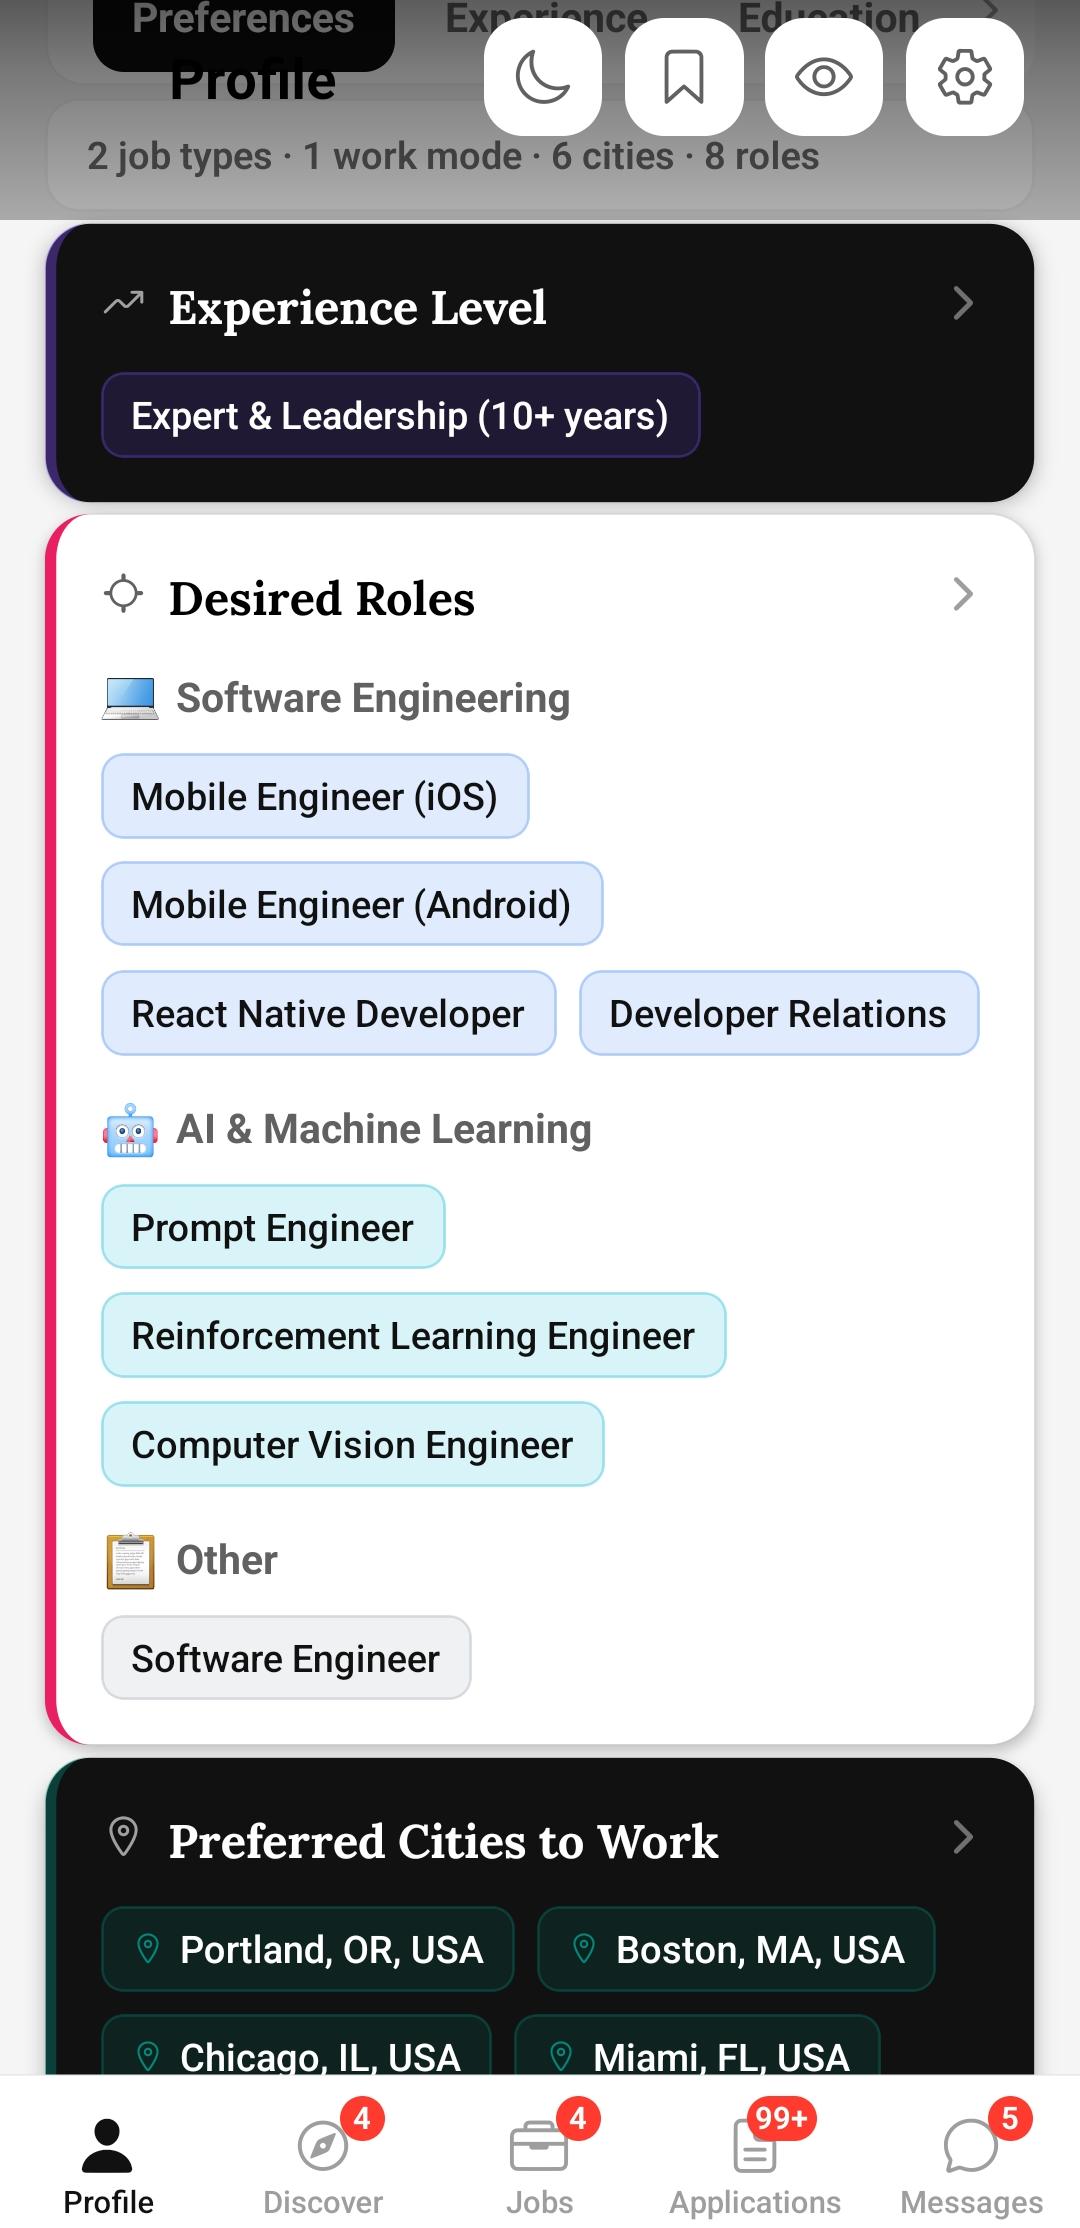Screen dimensions: 1080x2228
Task: Click the Desired Roles target icon
Action: (x=124, y=594)
